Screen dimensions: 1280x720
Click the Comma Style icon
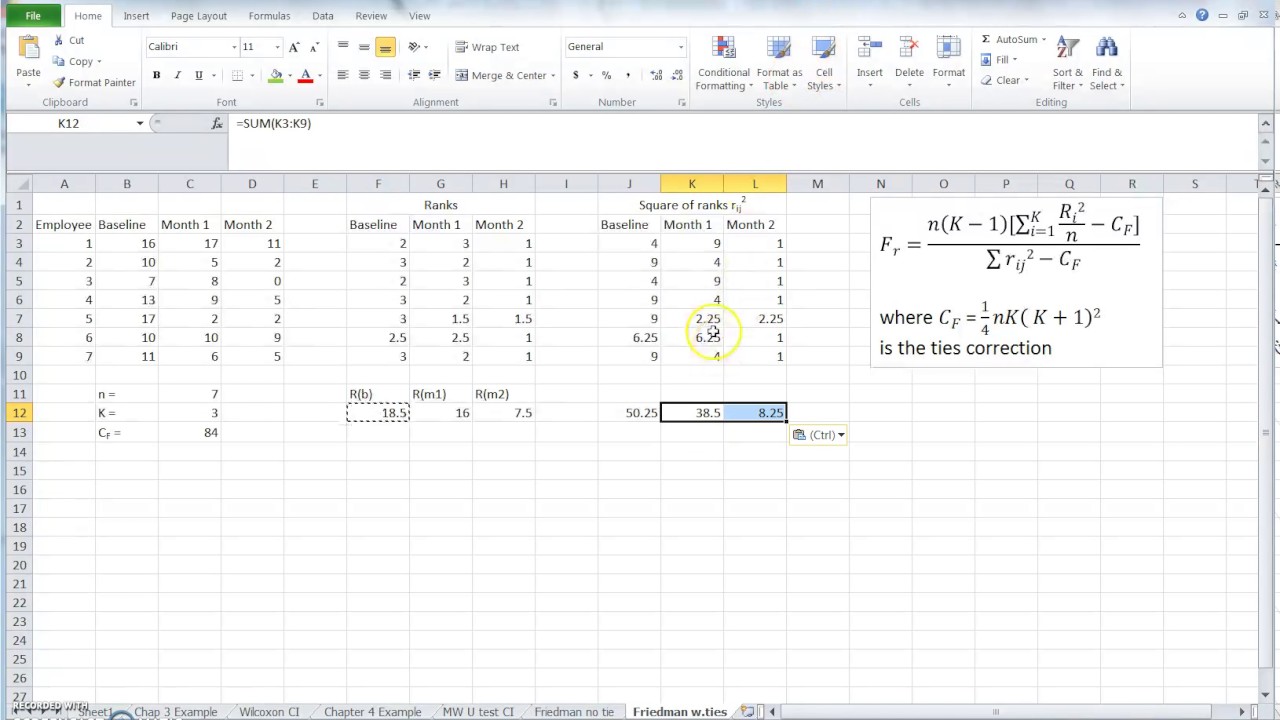[628, 76]
